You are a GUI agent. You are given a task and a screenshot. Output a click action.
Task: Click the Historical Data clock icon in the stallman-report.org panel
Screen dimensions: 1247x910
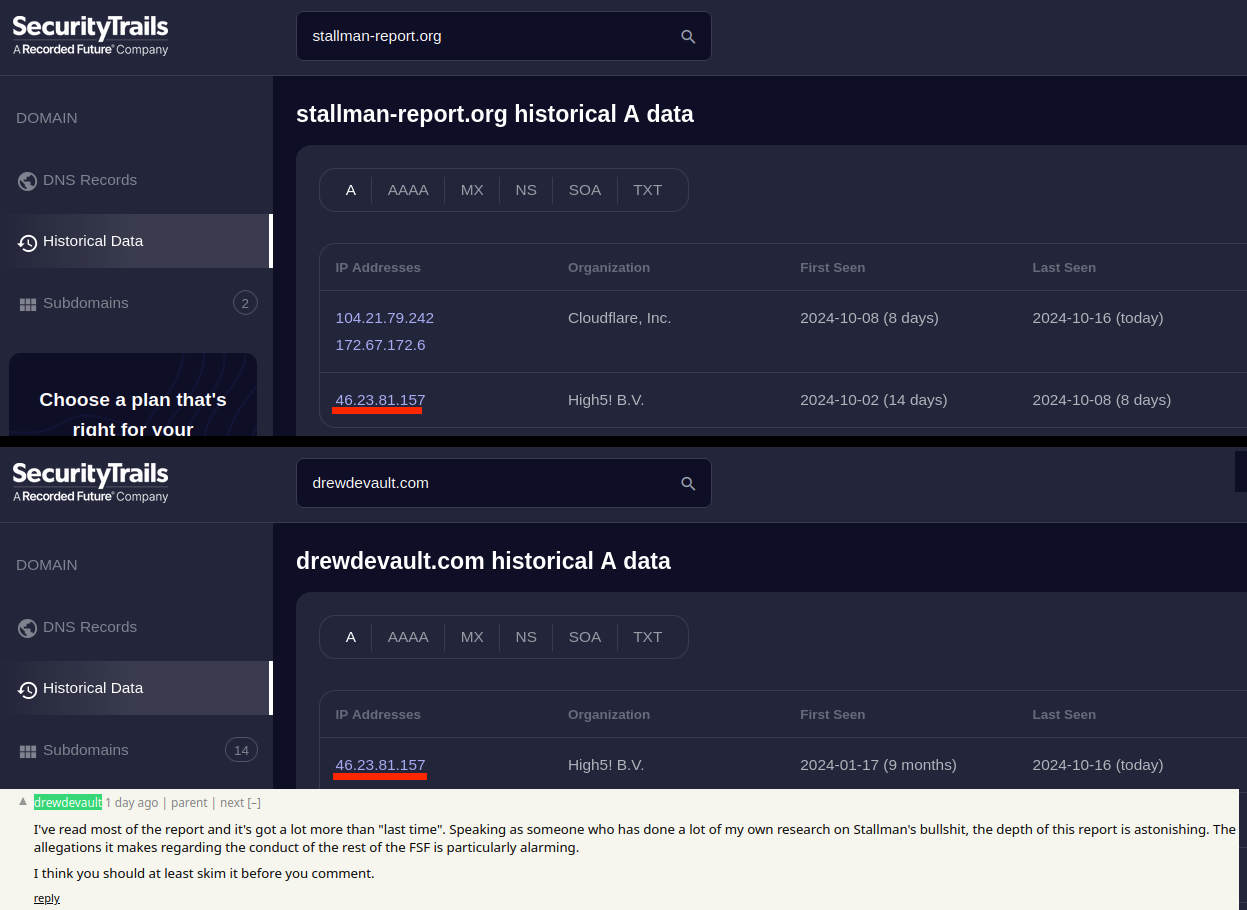click(27, 242)
